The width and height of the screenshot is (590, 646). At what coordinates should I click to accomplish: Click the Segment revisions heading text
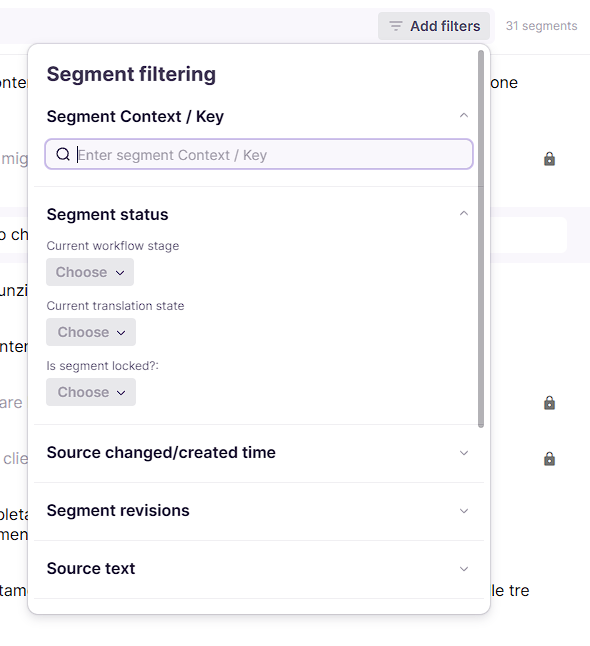click(118, 510)
